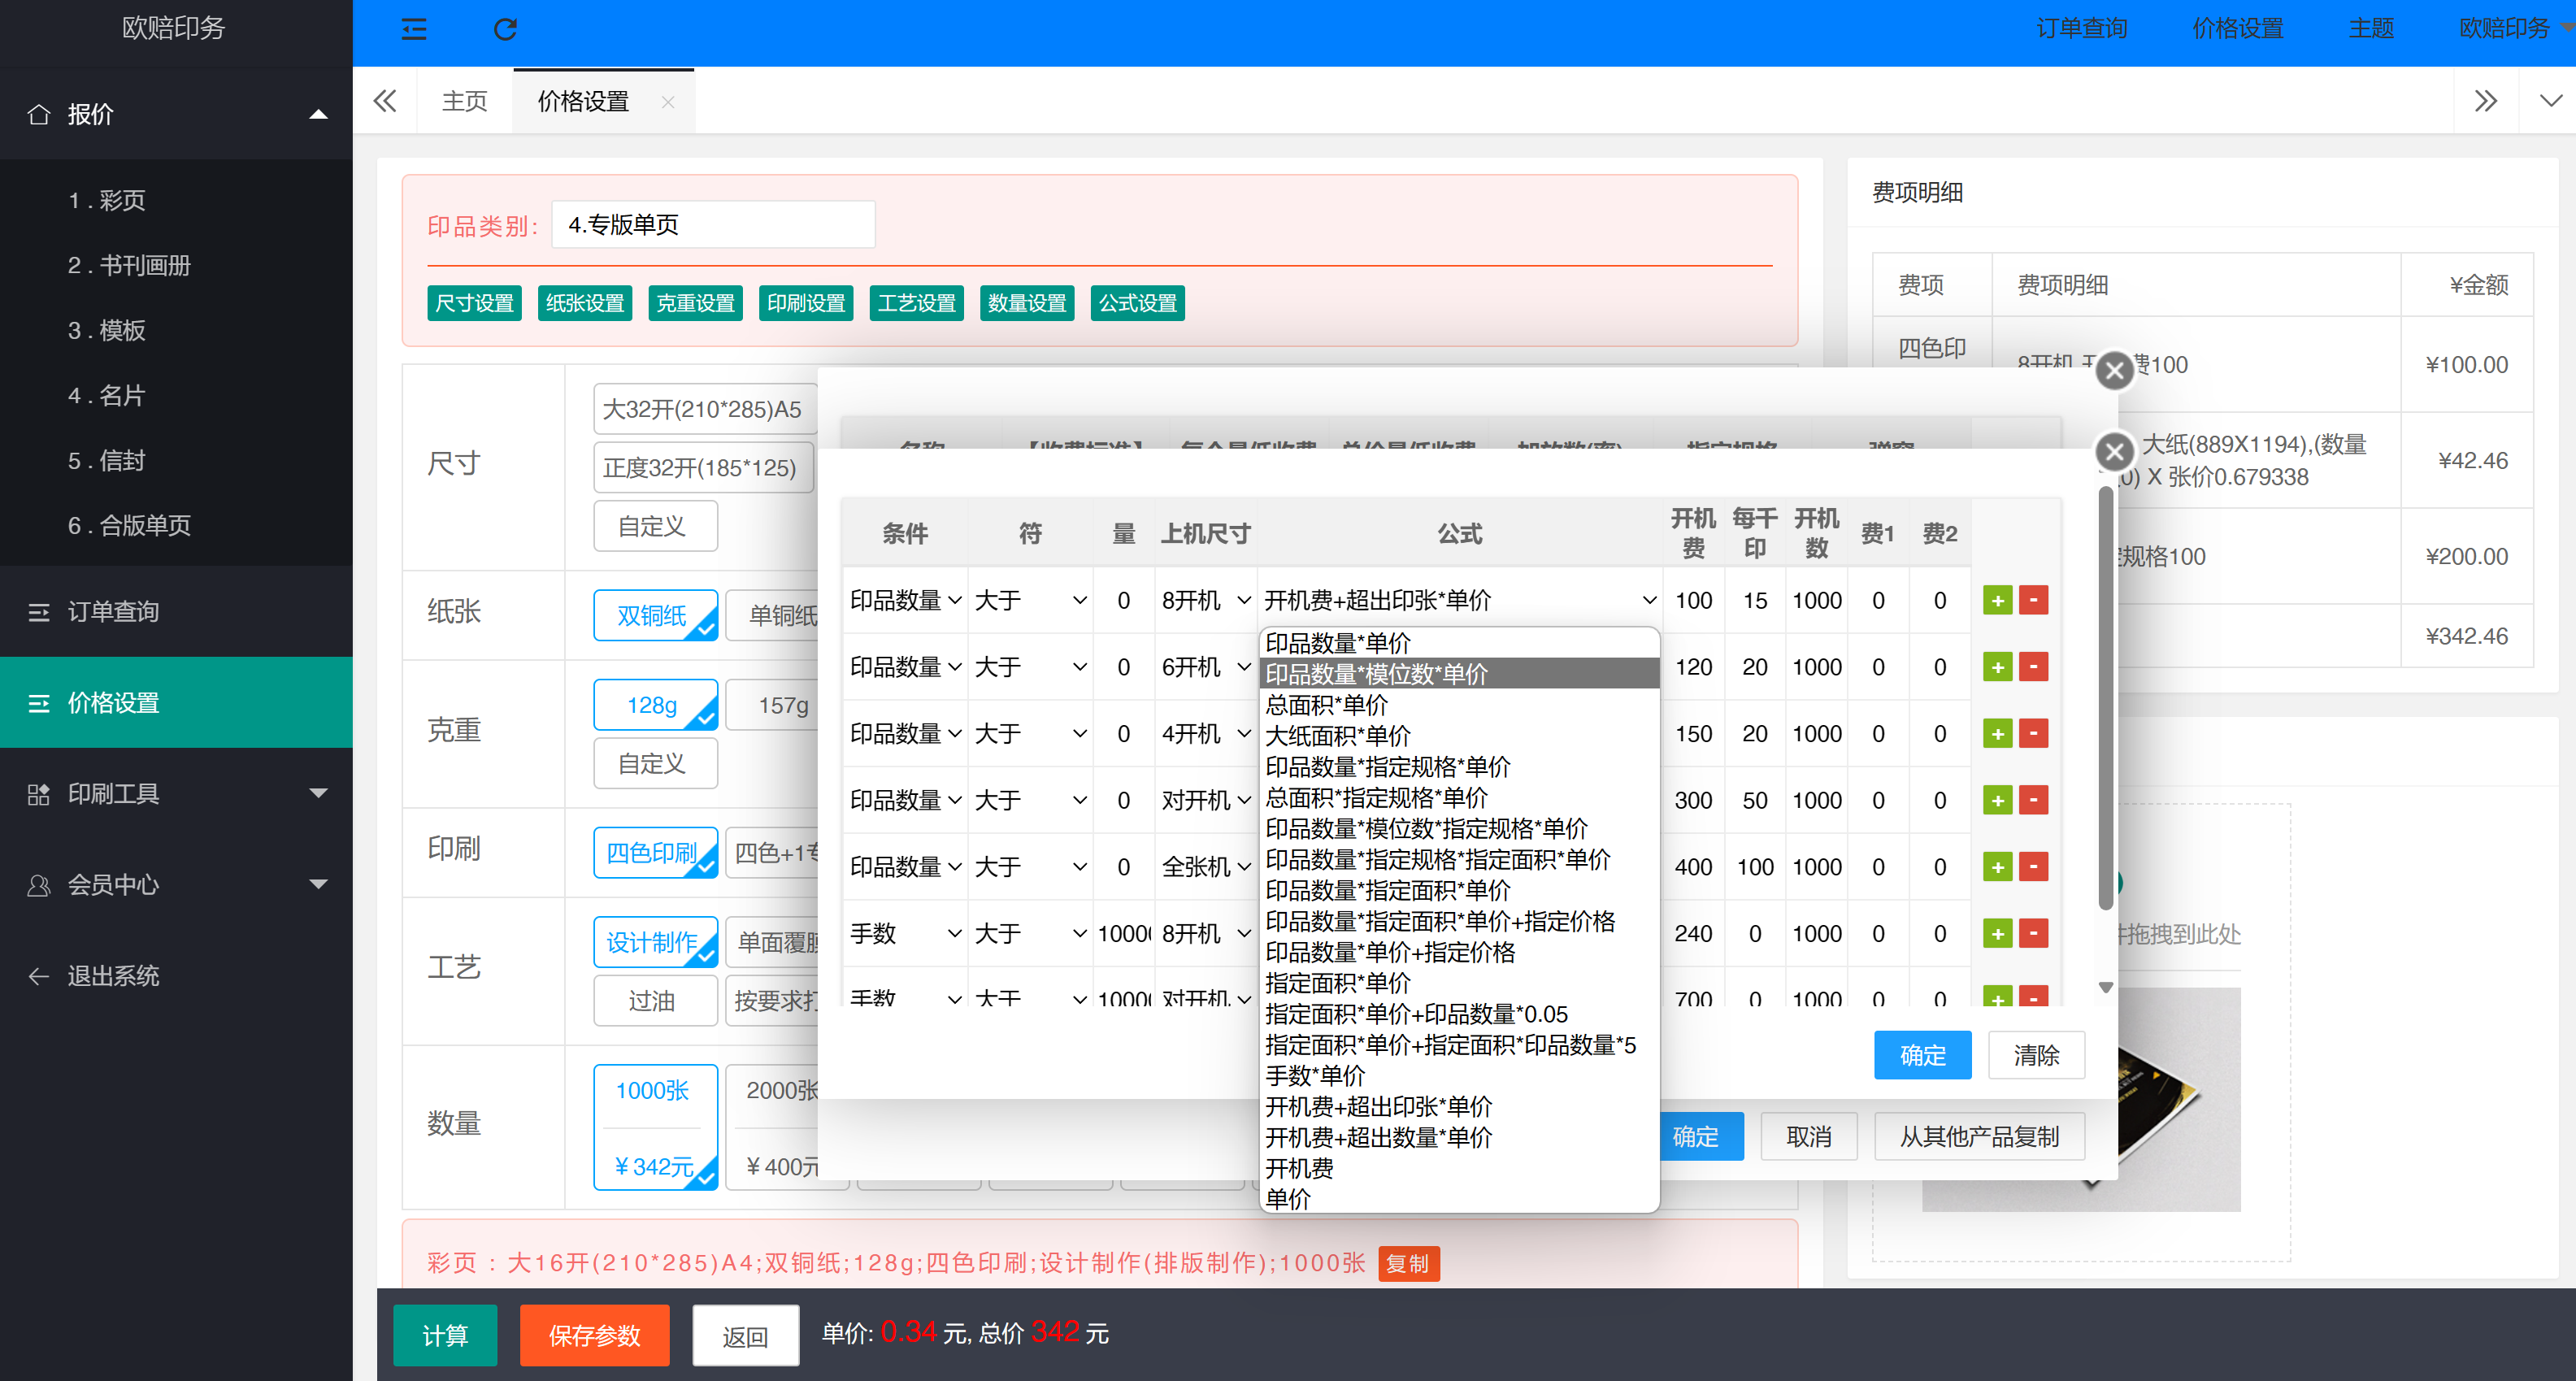Open 订单查询 in the top navigation
This screenshot has height=1381, width=2576.
click(2081, 29)
